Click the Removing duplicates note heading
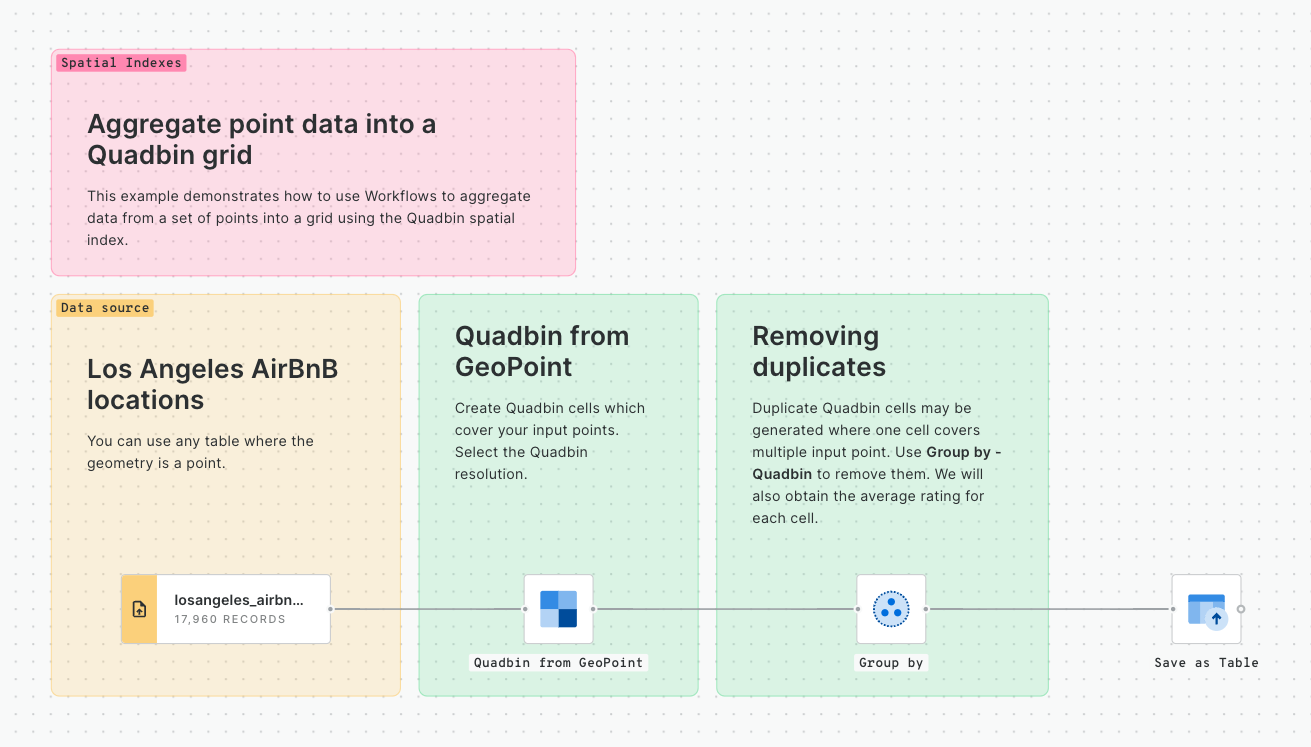The height and width of the screenshot is (747, 1311). [x=818, y=351]
